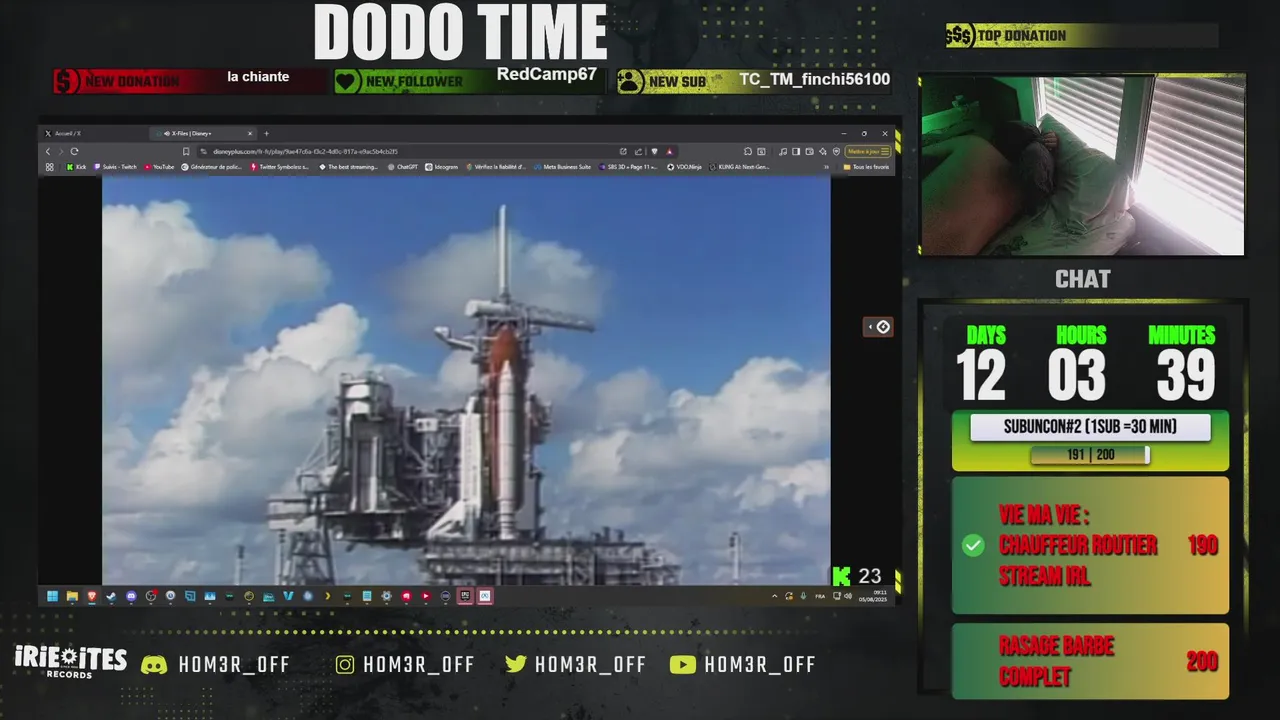Image resolution: width=1280 pixels, height=720 pixels.
Task: Click the side panel arrow button beside the video
Action: [878, 327]
